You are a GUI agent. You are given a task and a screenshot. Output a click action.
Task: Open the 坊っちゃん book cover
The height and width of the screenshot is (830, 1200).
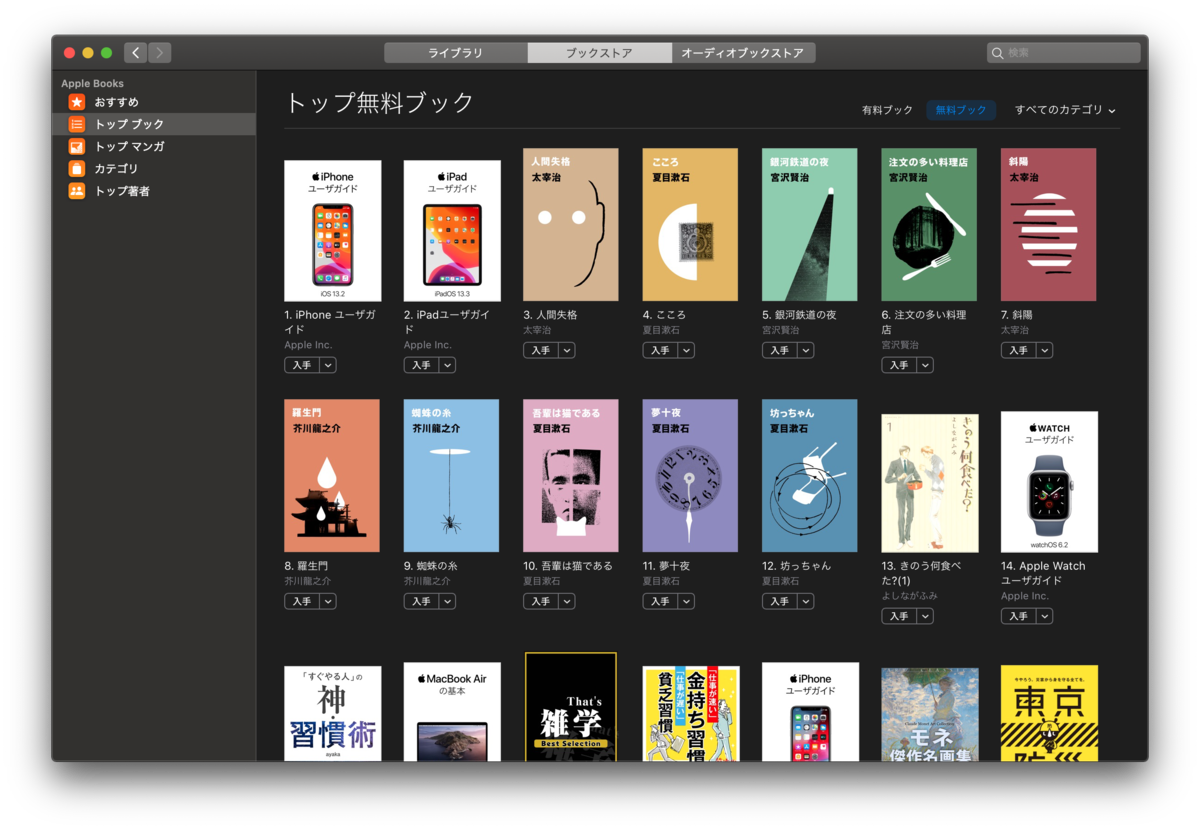810,476
